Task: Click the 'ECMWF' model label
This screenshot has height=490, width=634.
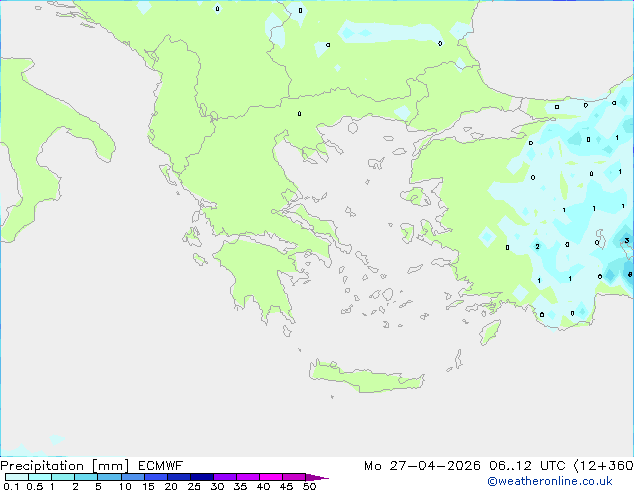Action: pyautogui.click(x=161, y=466)
